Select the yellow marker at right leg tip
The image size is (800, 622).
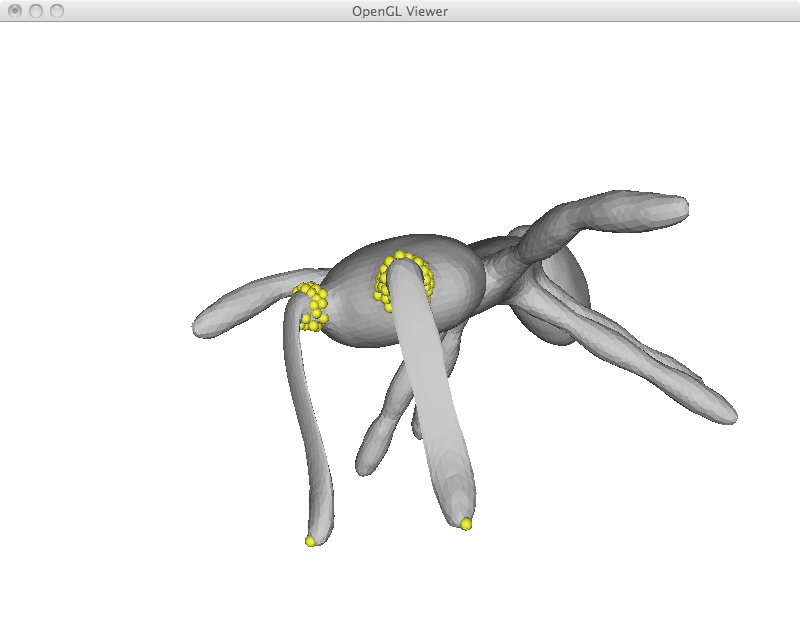pos(466,524)
